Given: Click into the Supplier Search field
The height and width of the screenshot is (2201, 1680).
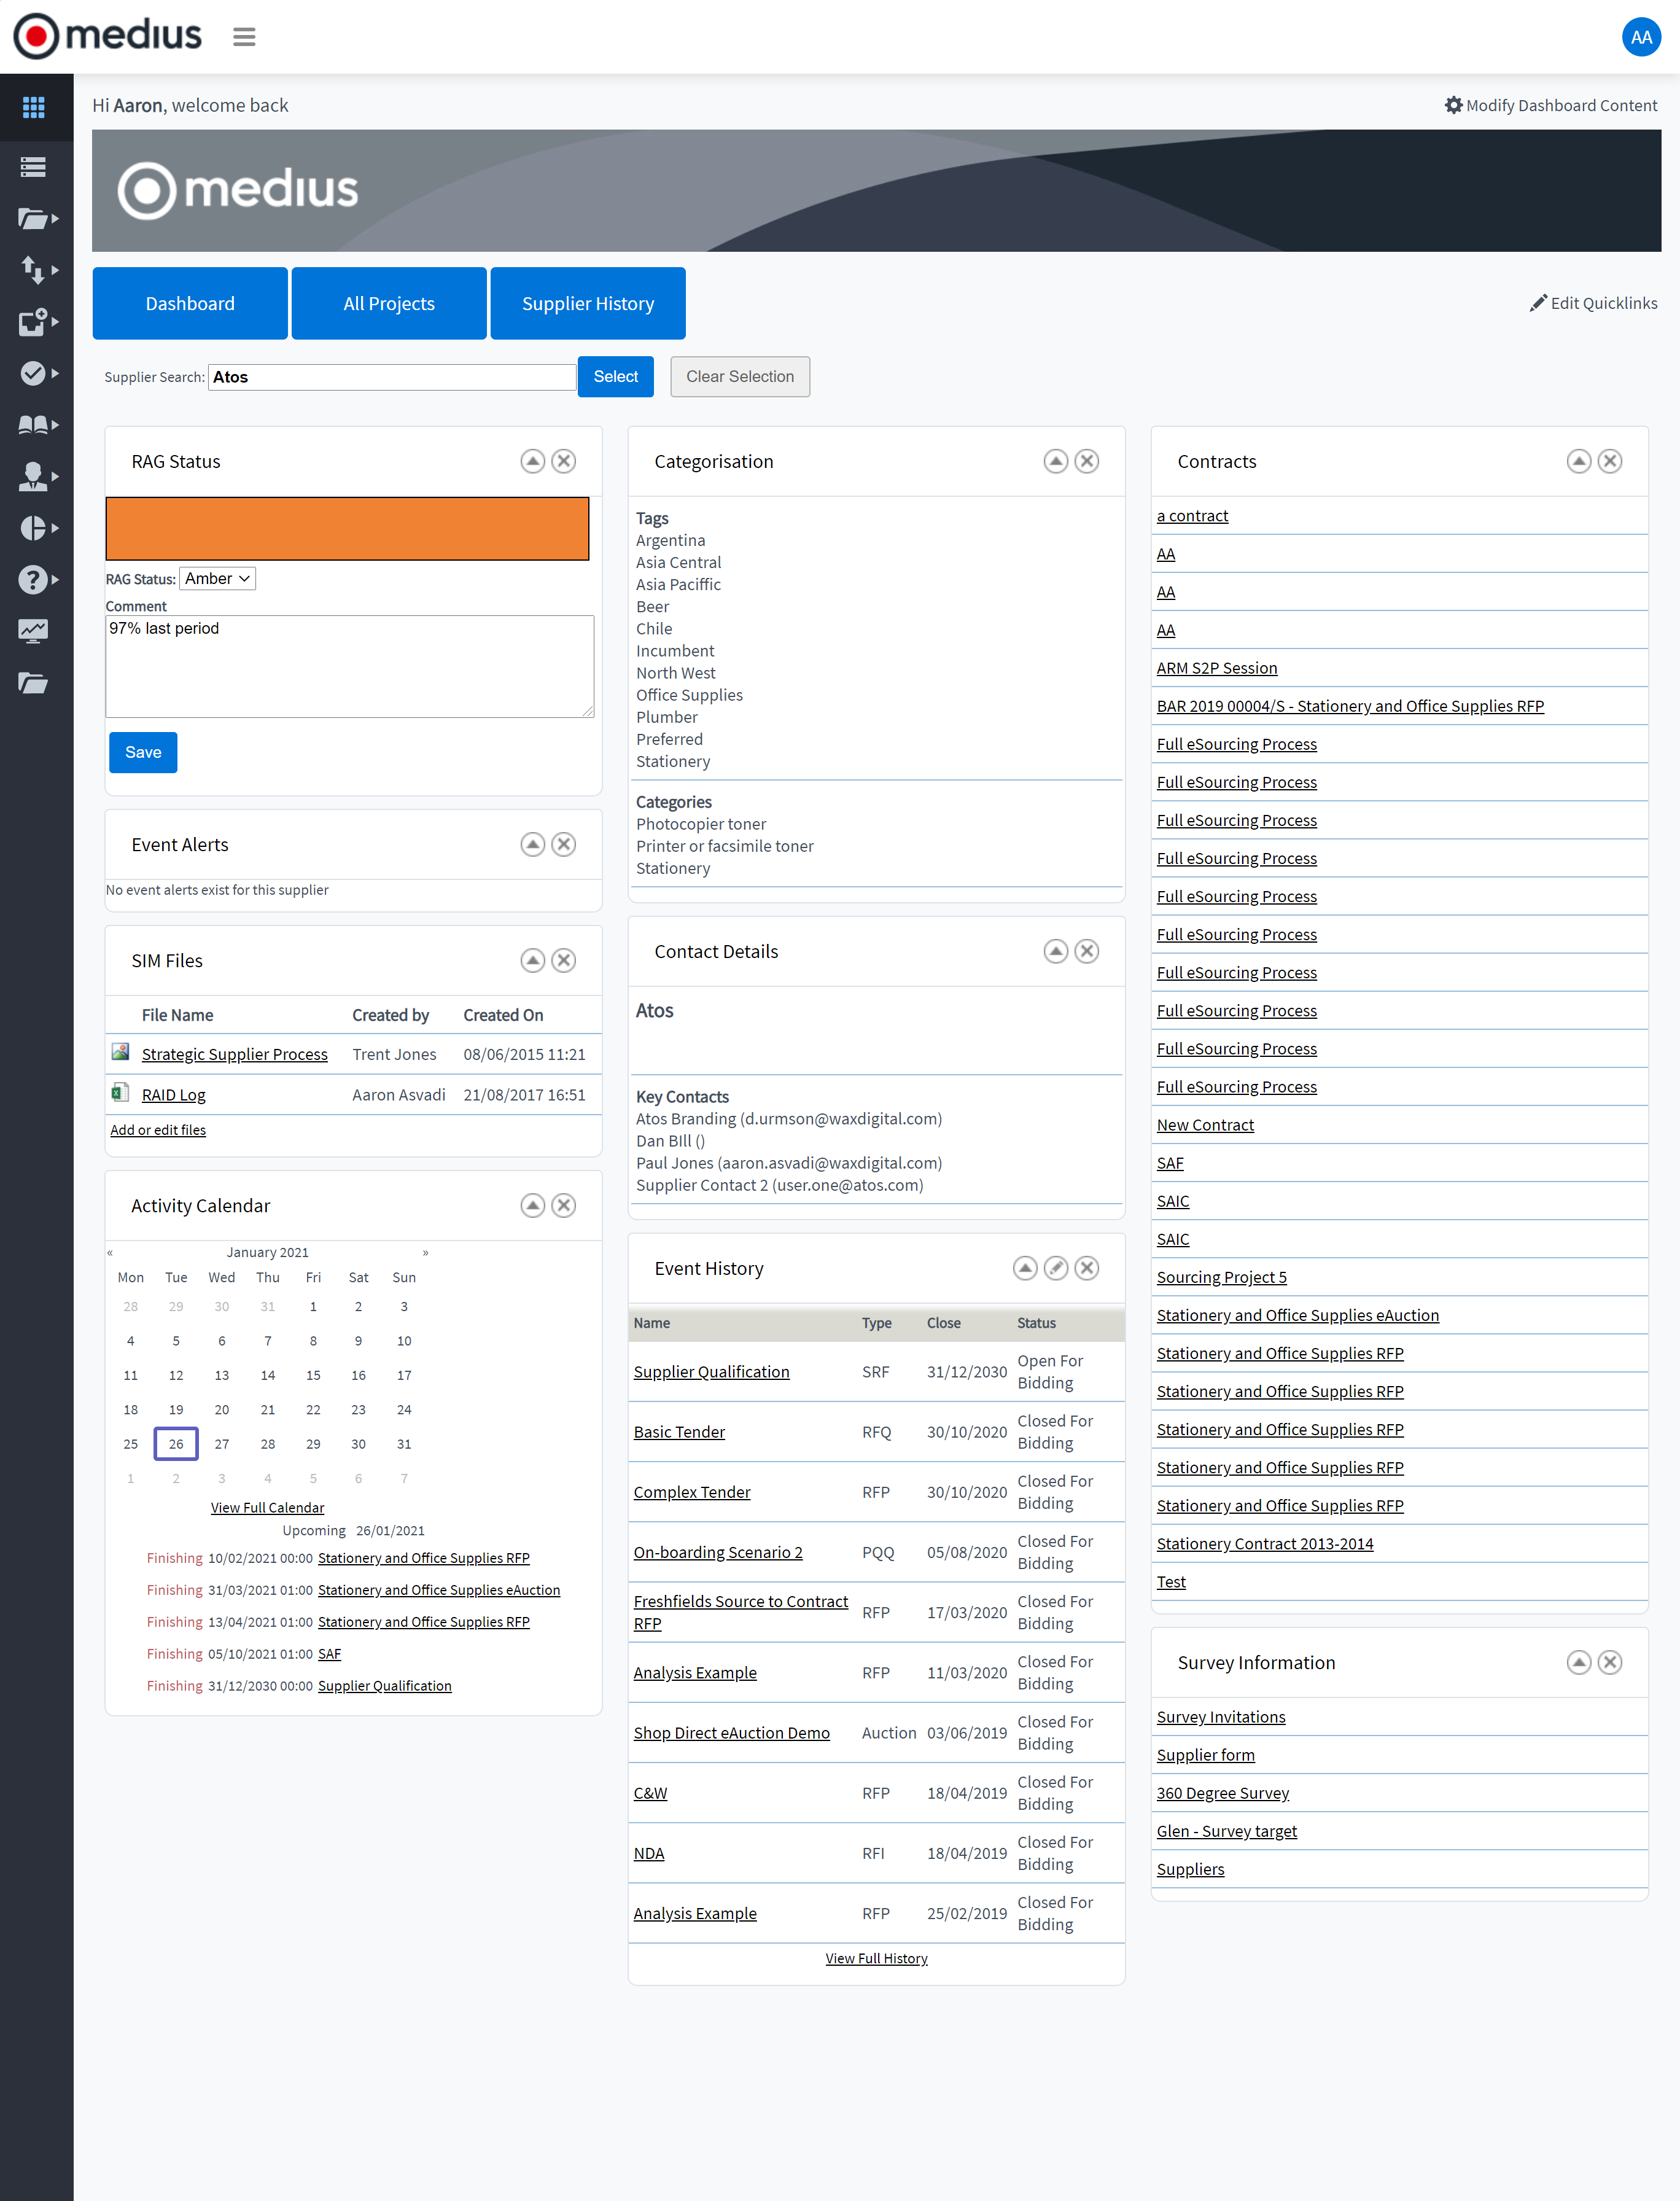Looking at the screenshot, I should coord(391,377).
